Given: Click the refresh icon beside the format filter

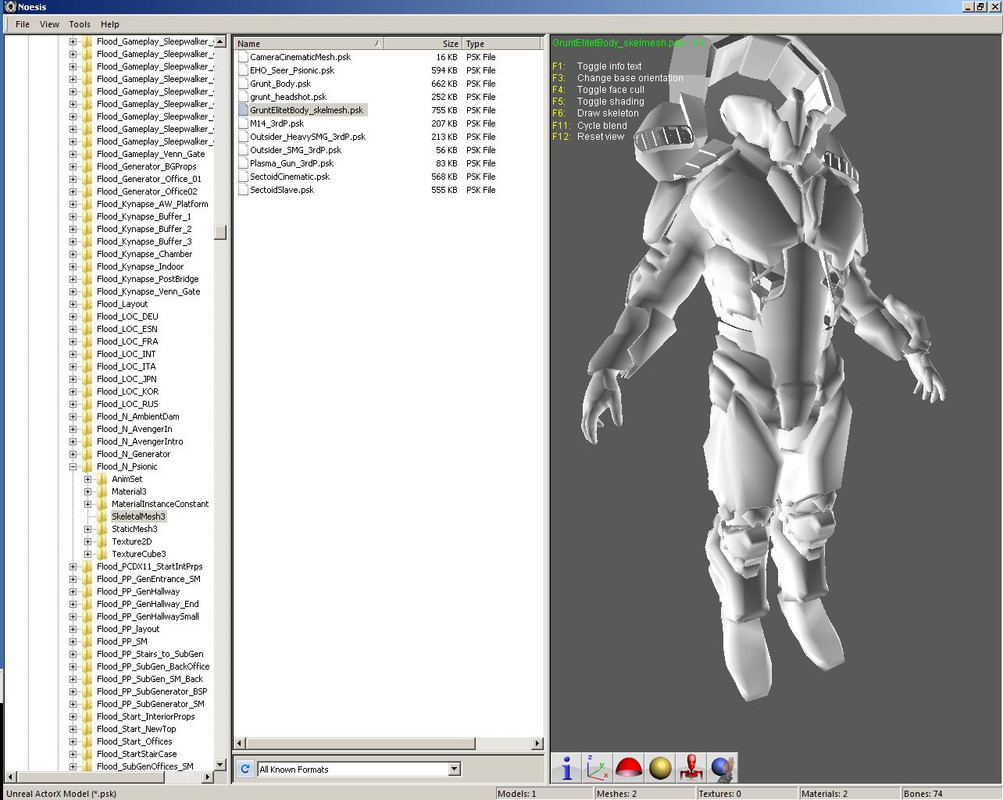Looking at the screenshot, I should [245, 769].
